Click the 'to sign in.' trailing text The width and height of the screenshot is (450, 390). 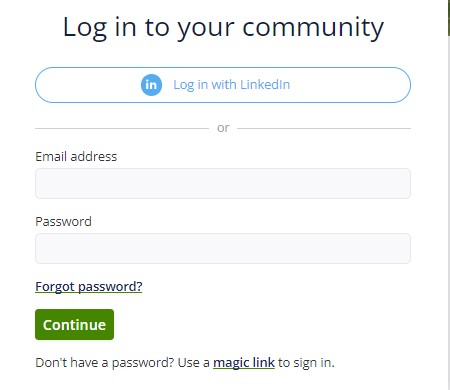[x=306, y=363]
